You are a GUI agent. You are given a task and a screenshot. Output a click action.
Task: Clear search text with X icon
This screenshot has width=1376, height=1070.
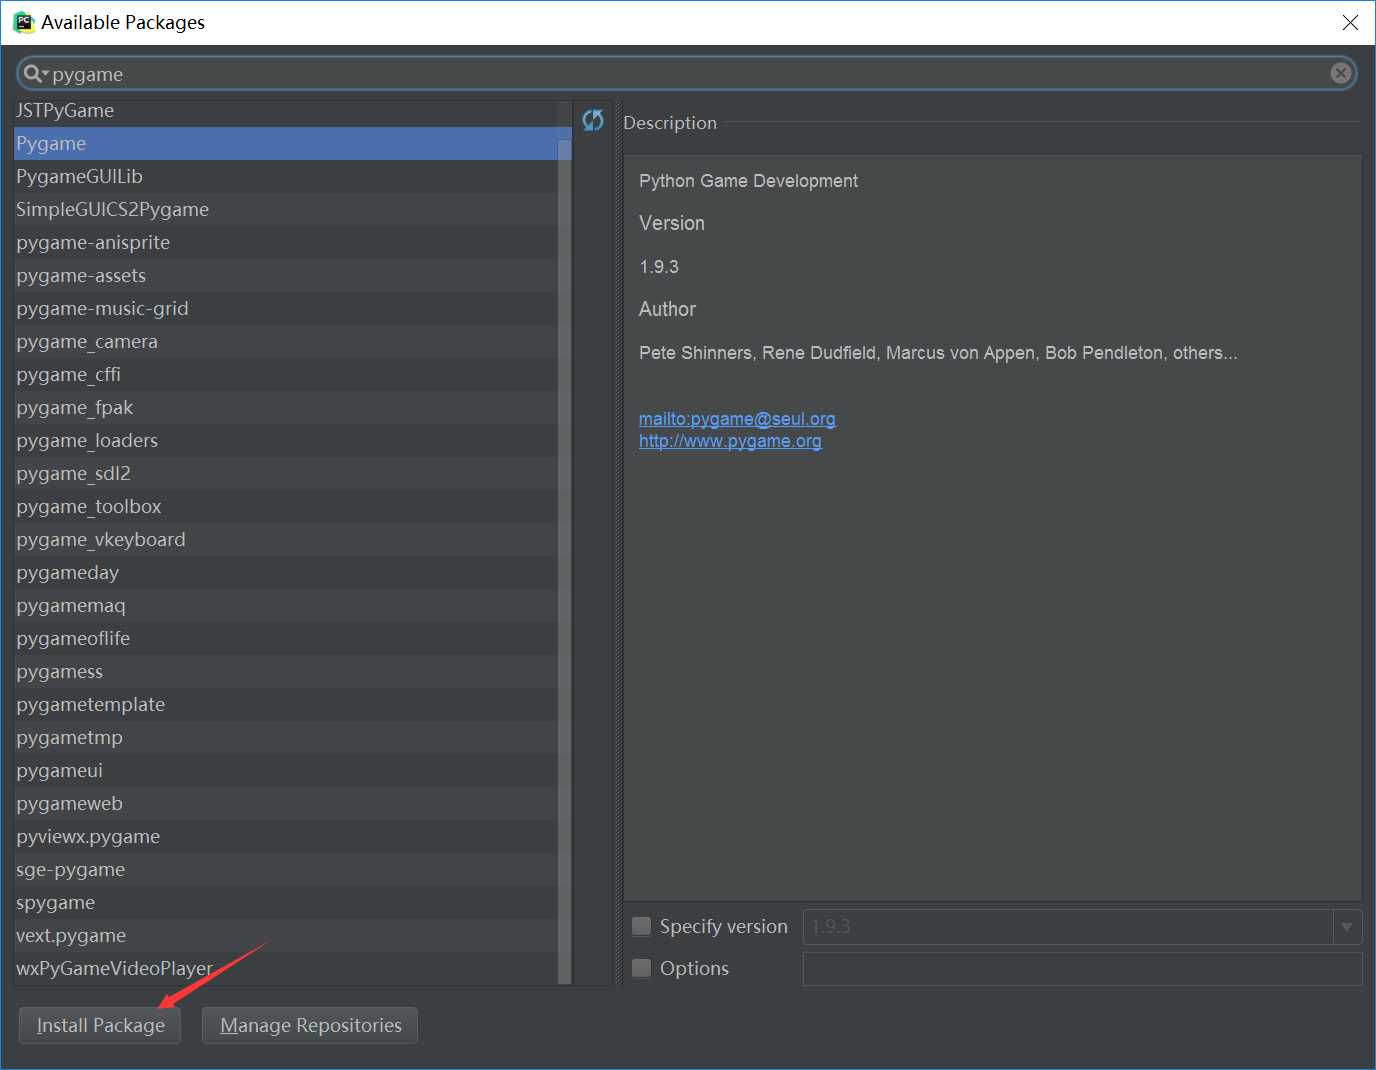pyautogui.click(x=1341, y=73)
